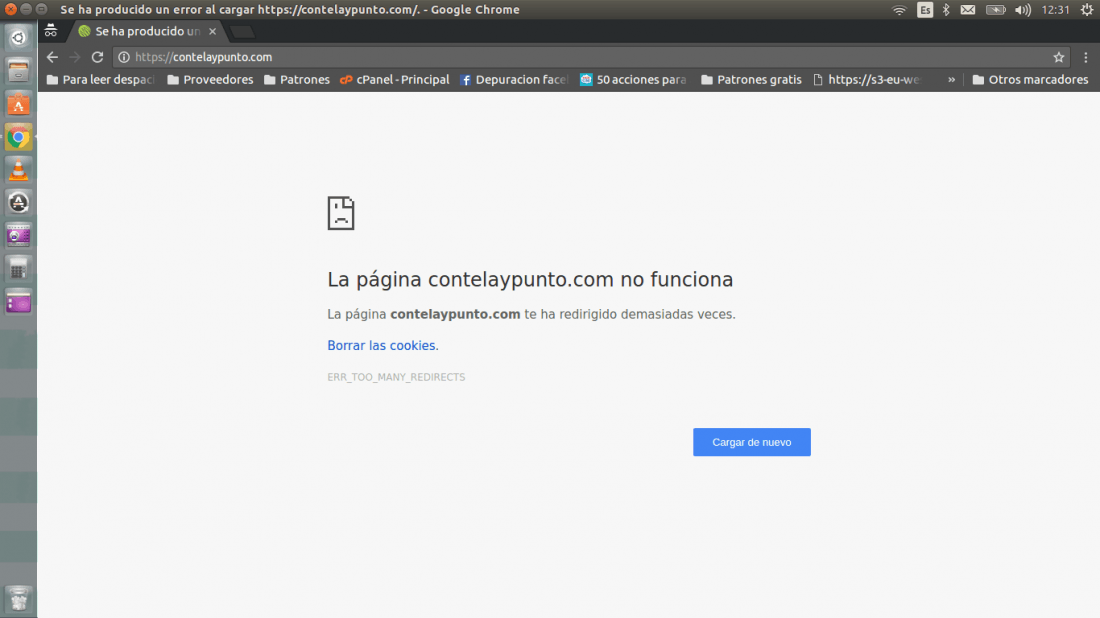Screen dimensions: 1100x618
Task: Click the Google Chrome launcher icon
Action: [18, 137]
